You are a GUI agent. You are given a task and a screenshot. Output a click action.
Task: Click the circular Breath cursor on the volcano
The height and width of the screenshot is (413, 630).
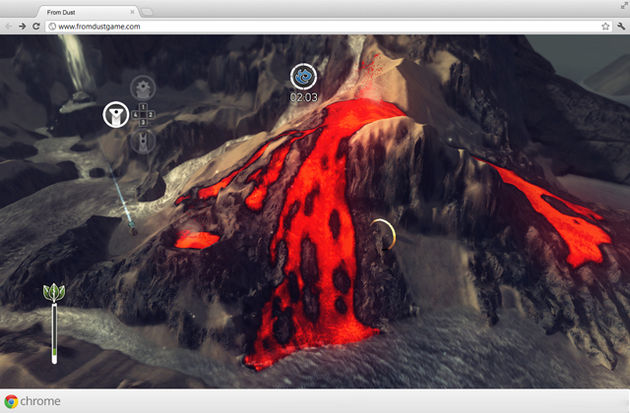coord(383,234)
